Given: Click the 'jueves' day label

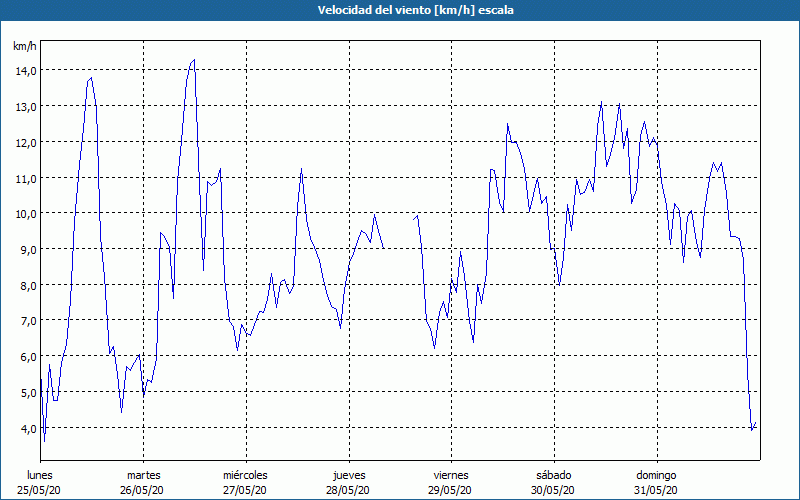Looking at the screenshot, I should click(x=349, y=475).
